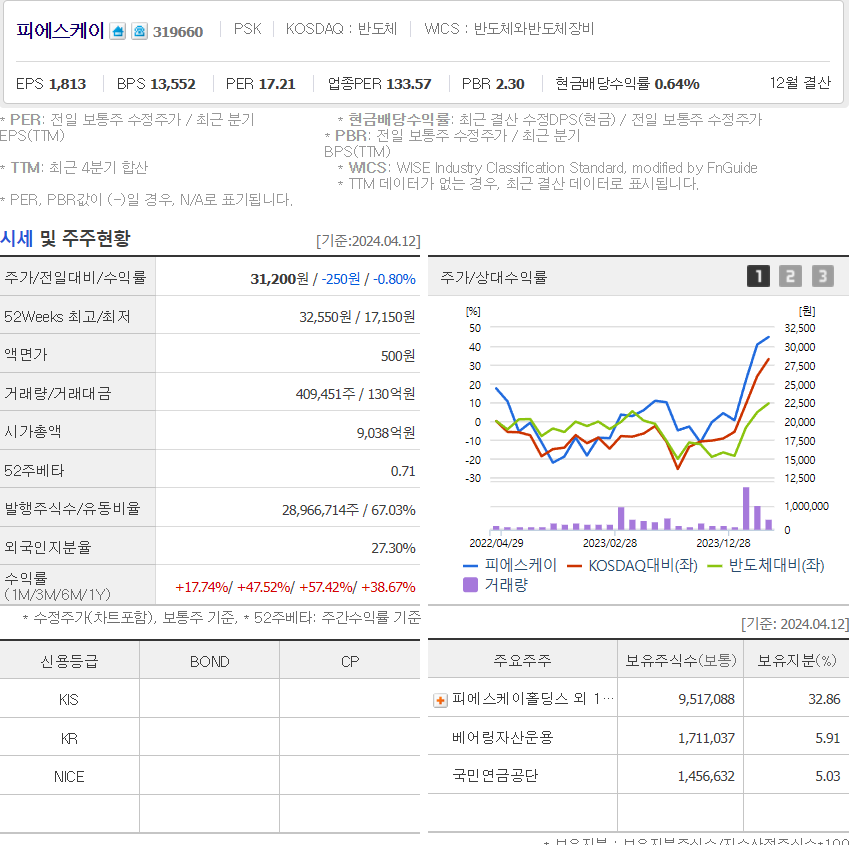Viewport: 850px width, 845px height.
Task: Select the stock code 319660
Action: coord(178,32)
